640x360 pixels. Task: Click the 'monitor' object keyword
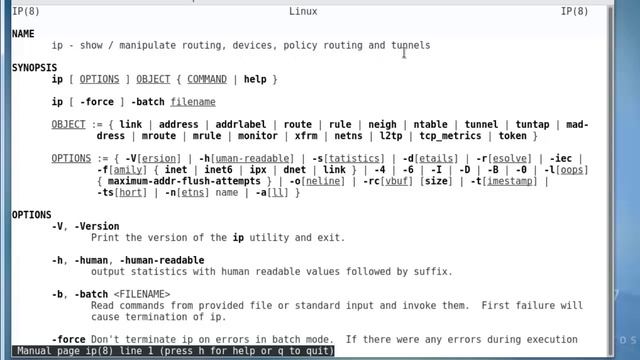[x=258, y=136]
